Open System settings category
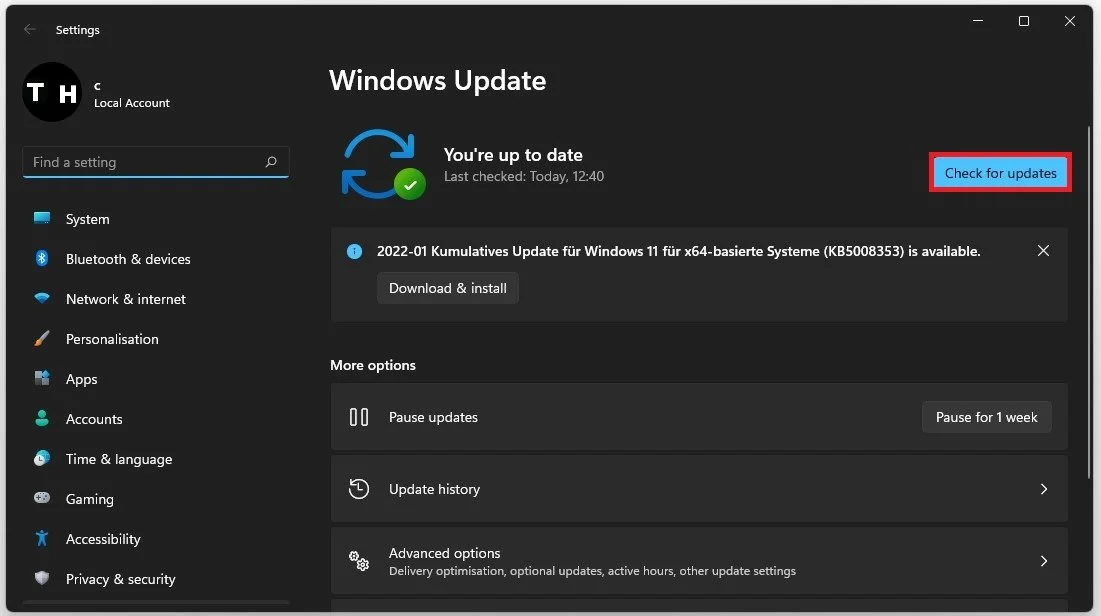Viewport: 1101px width, 616px height. click(156, 219)
